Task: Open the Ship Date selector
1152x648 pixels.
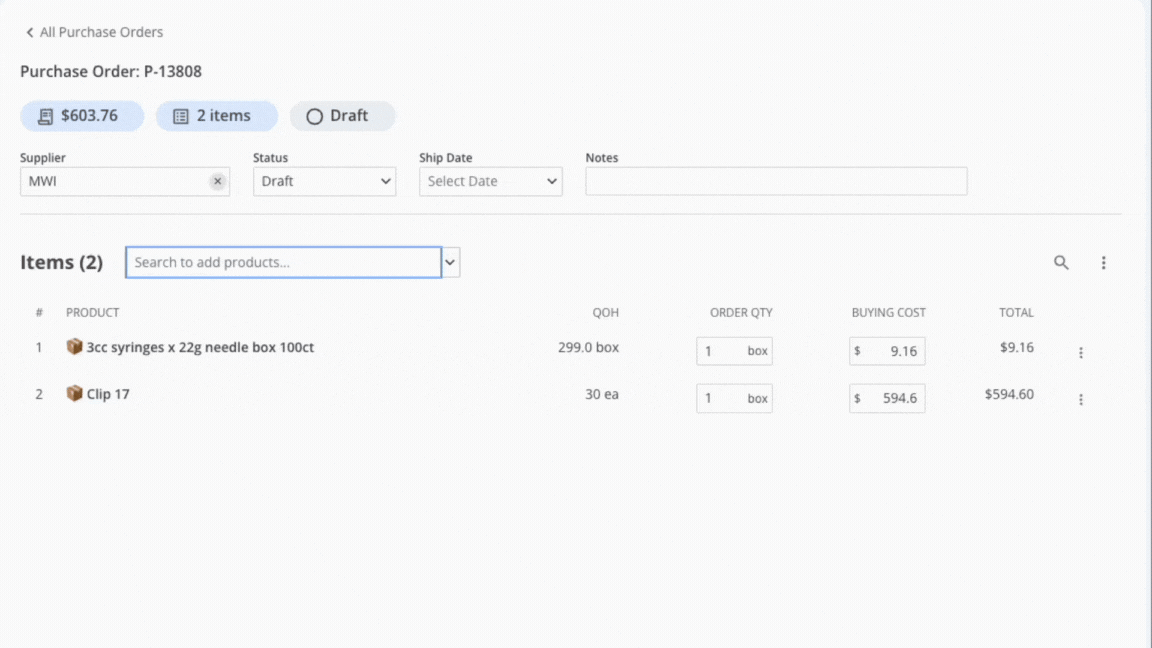Action: [490, 182]
